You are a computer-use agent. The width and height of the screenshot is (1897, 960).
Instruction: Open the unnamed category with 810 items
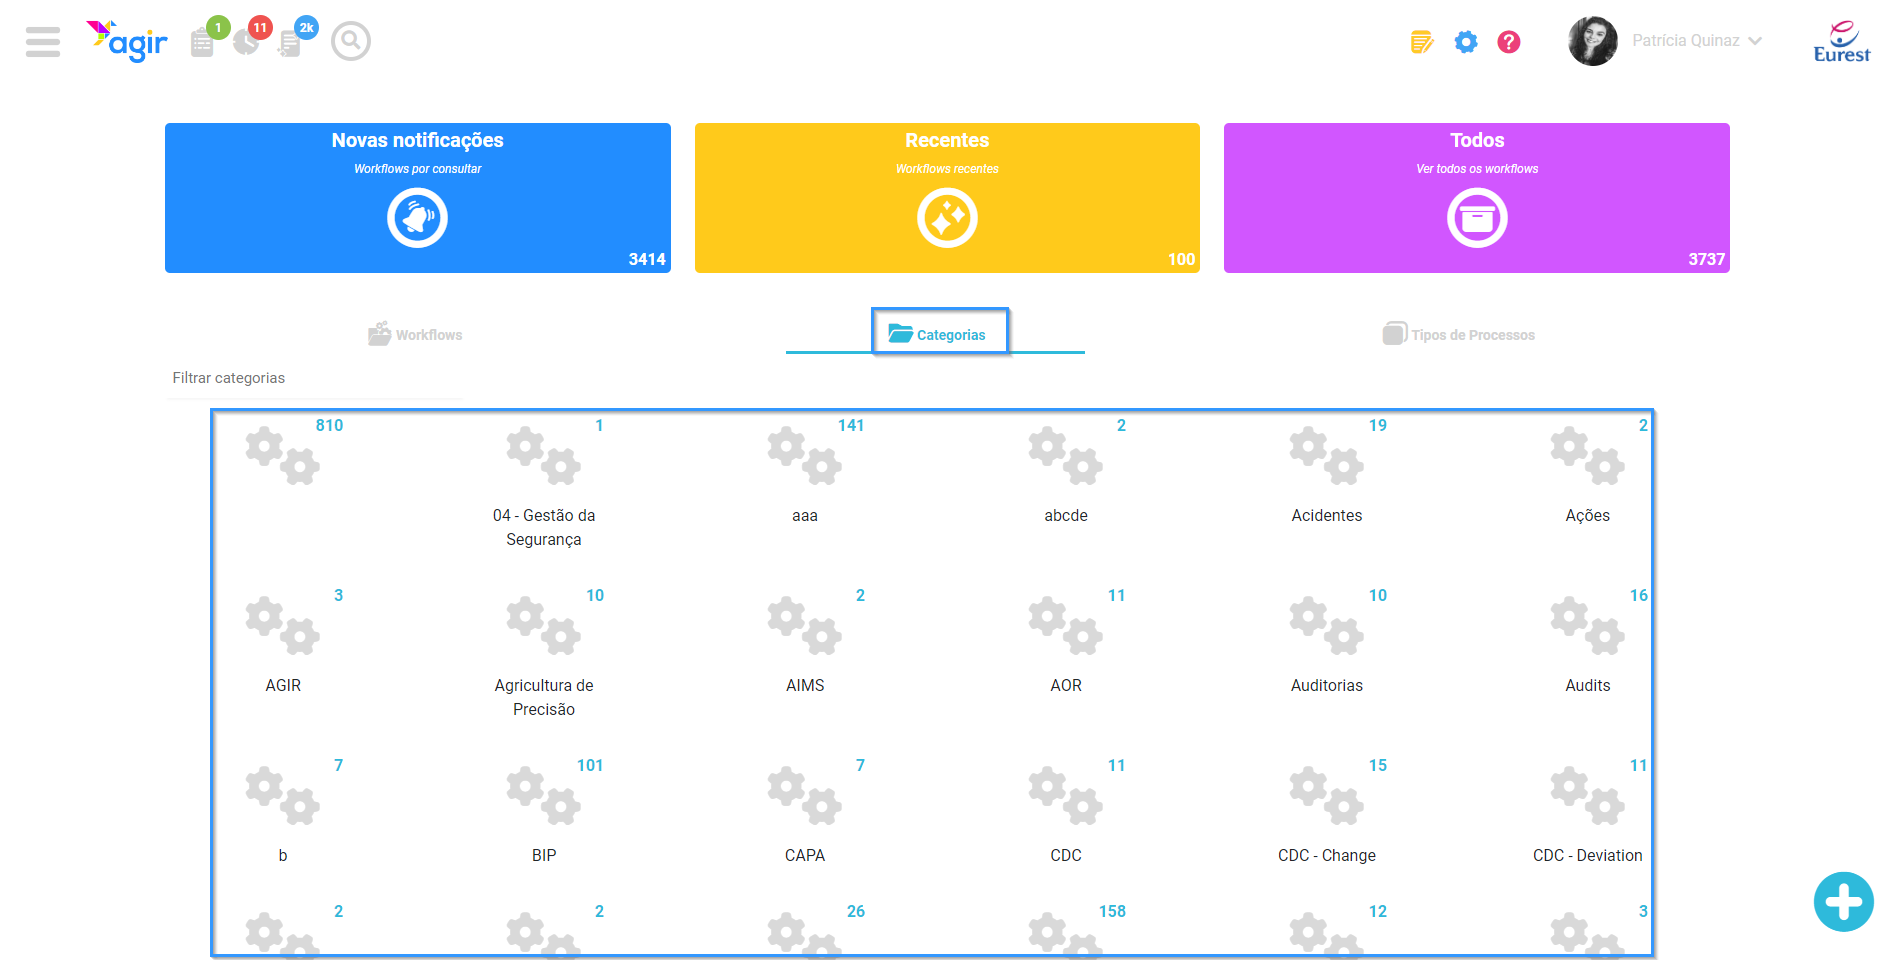tap(283, 456)
